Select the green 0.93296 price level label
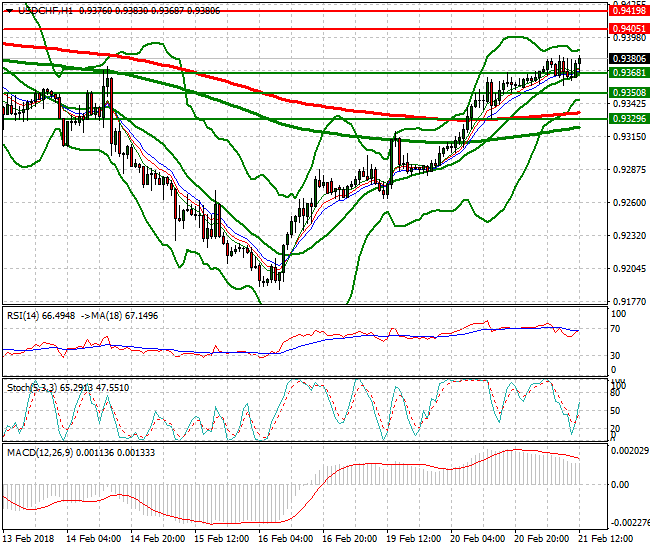Image resolution: width=650 pixels, height=550 pixels. click(x=629, y=119)
